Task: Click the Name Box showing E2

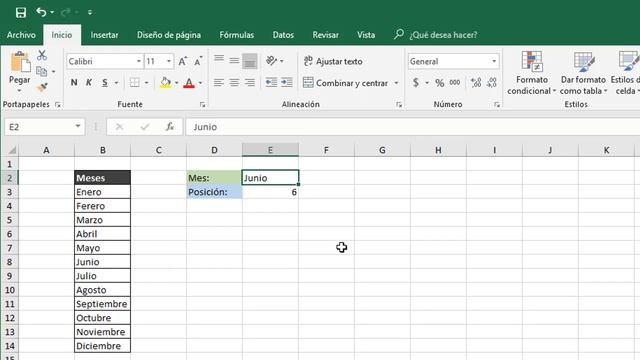Action: (x=44, y=127)
